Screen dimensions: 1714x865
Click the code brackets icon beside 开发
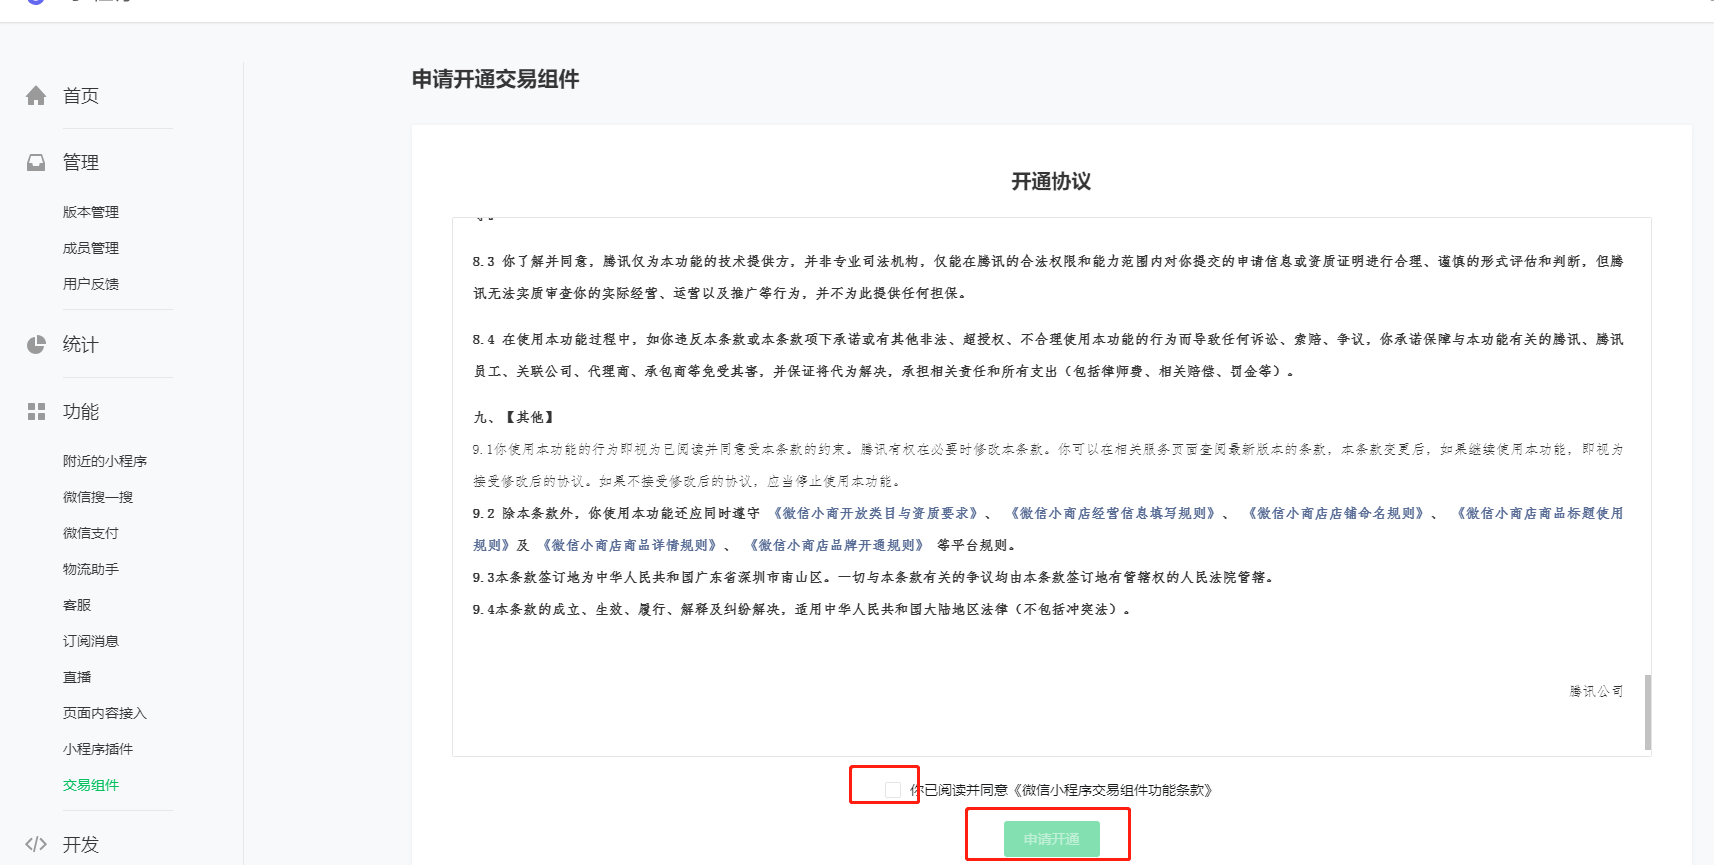coord(36,844)
